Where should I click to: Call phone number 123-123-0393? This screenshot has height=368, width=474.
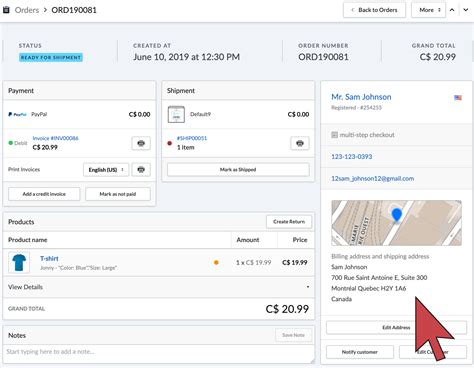coord(352,157)
